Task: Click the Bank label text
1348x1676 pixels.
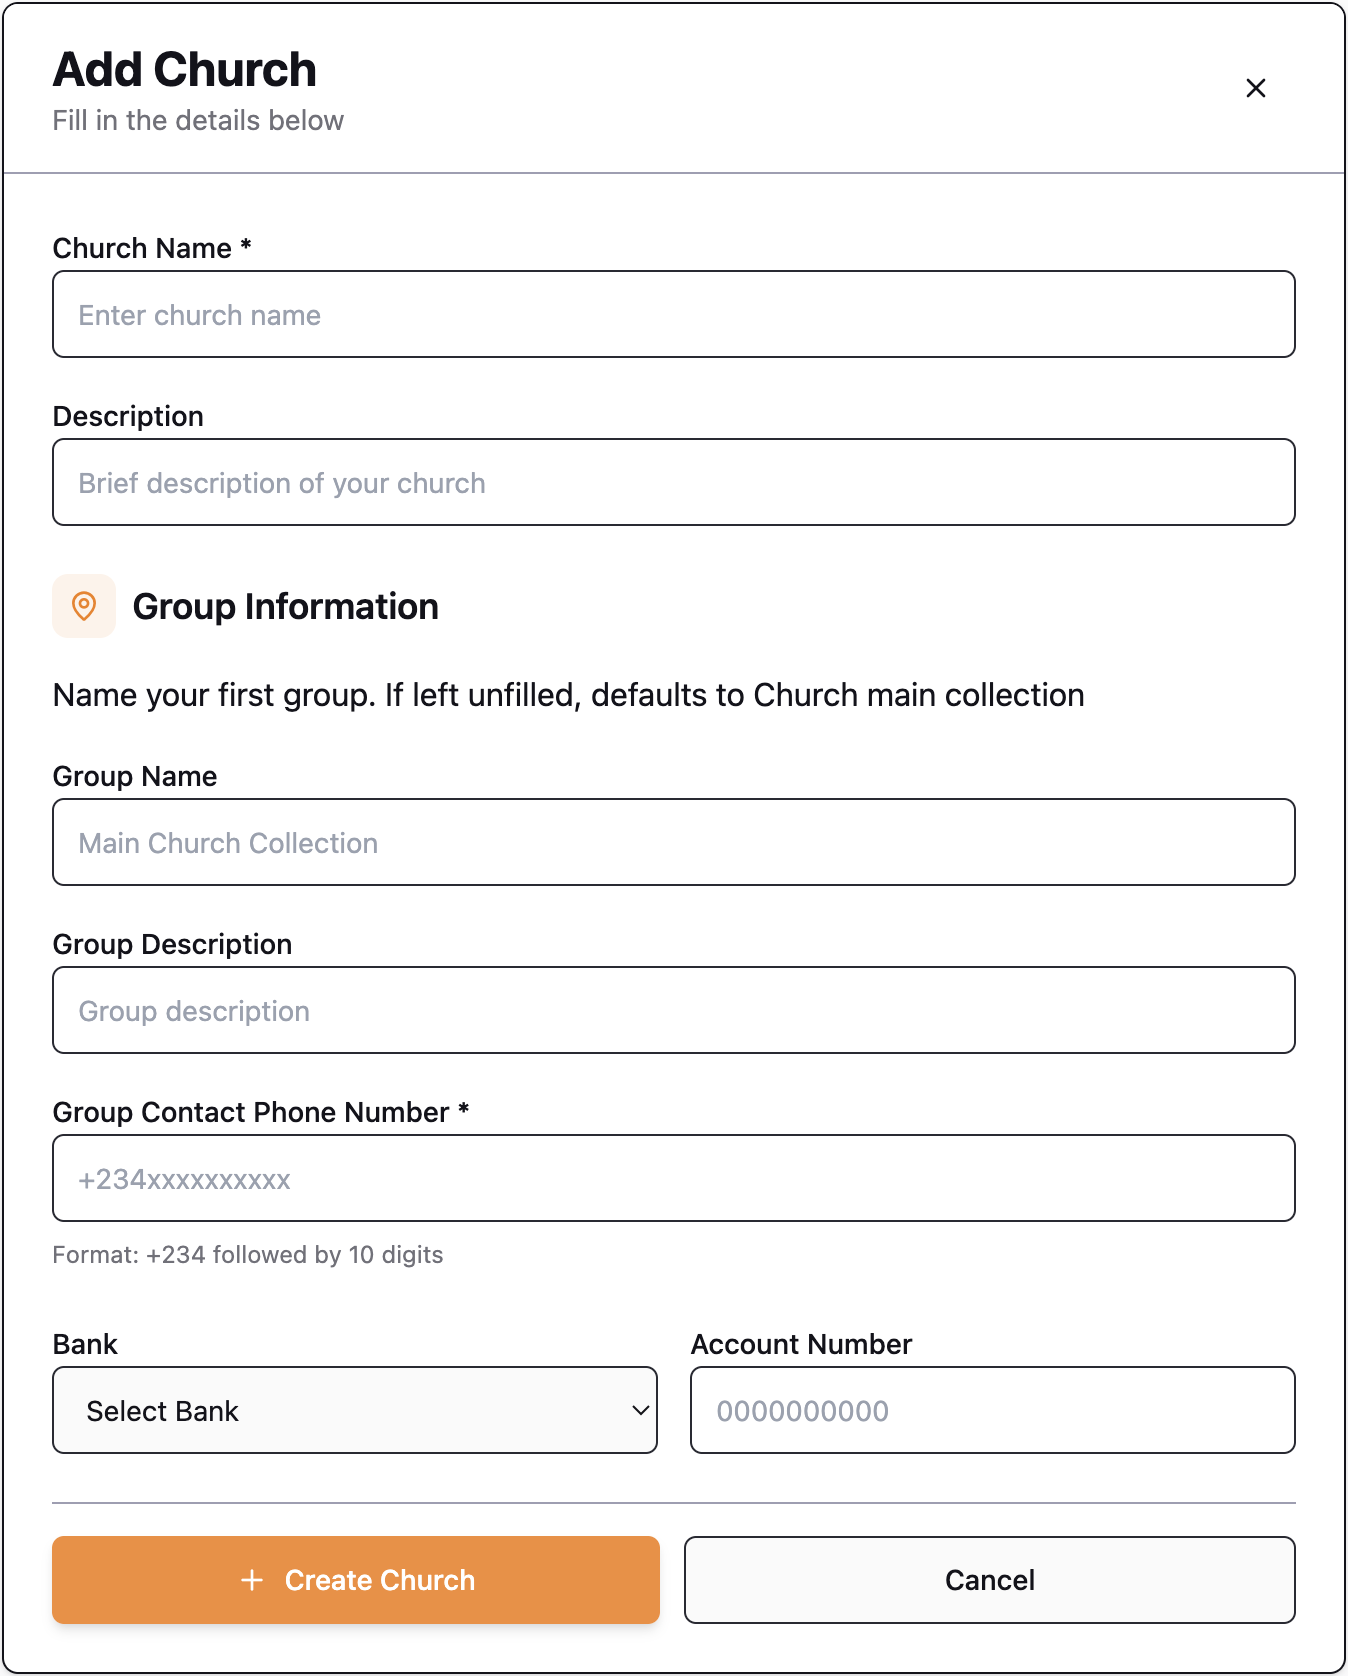Action: pos(85,1344)
